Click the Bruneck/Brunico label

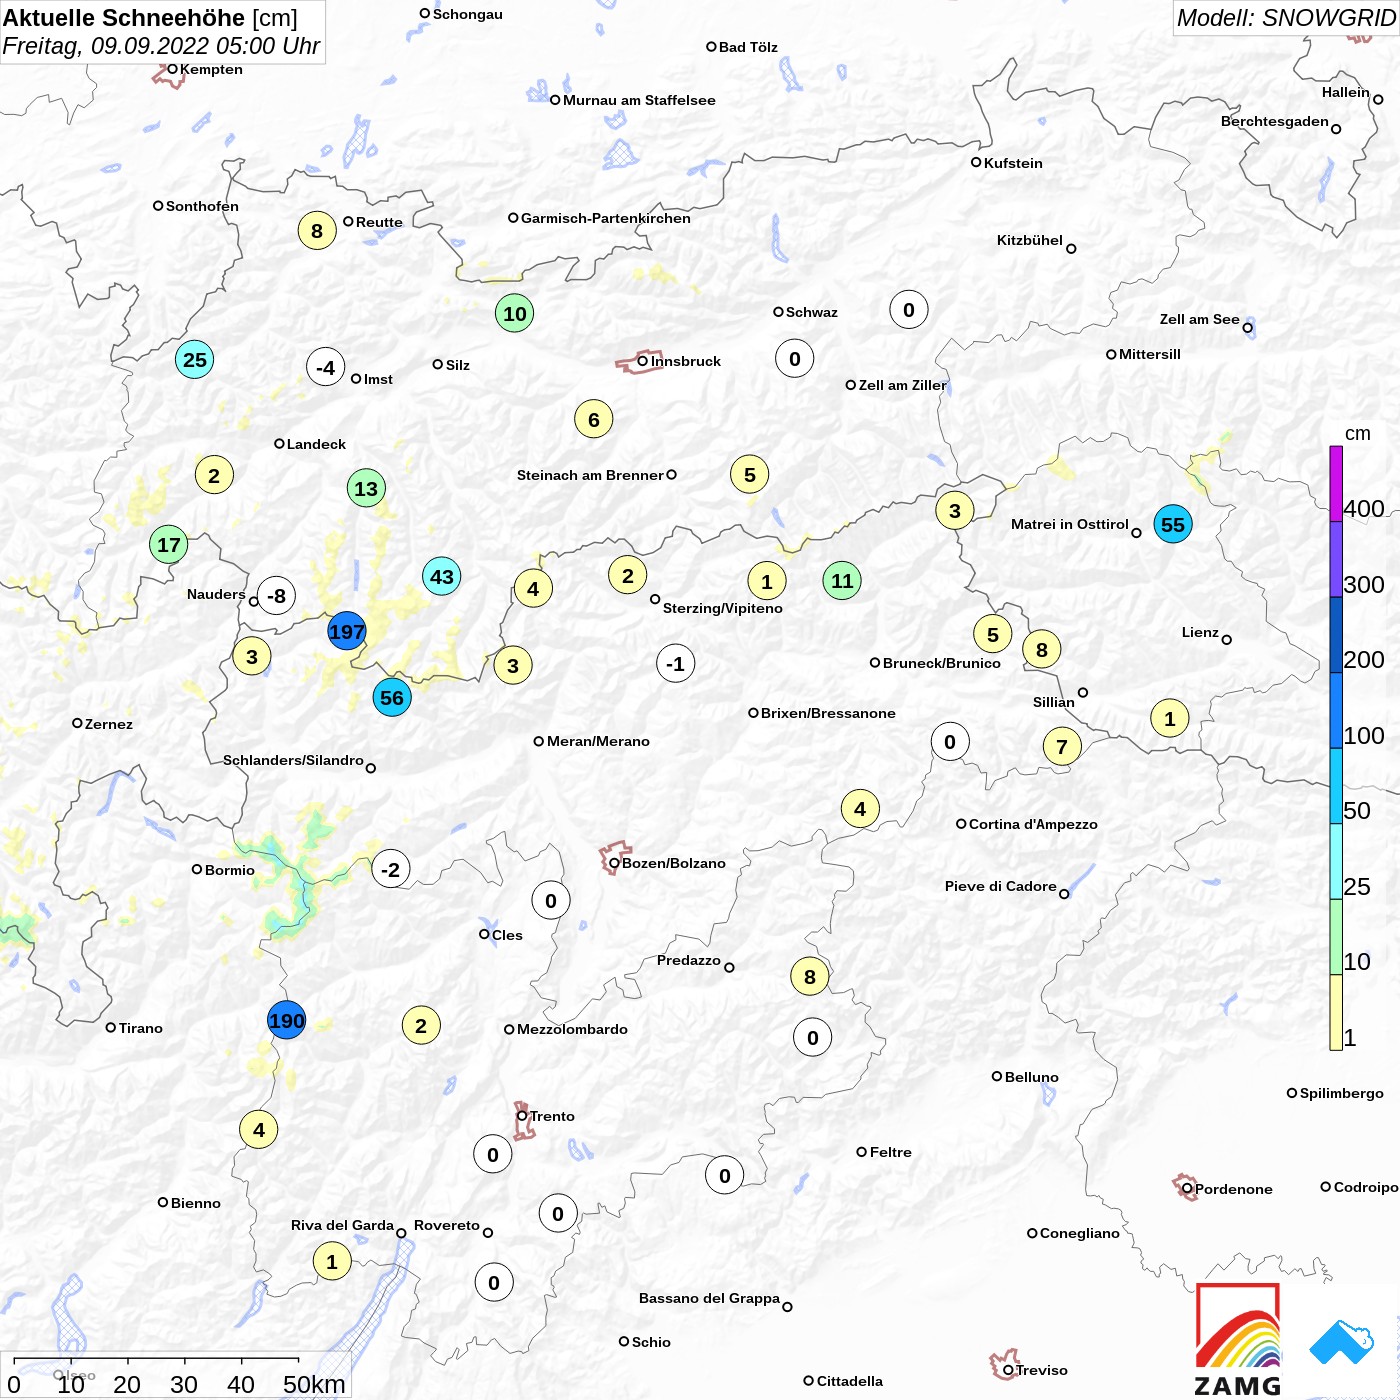coord(941,663)
